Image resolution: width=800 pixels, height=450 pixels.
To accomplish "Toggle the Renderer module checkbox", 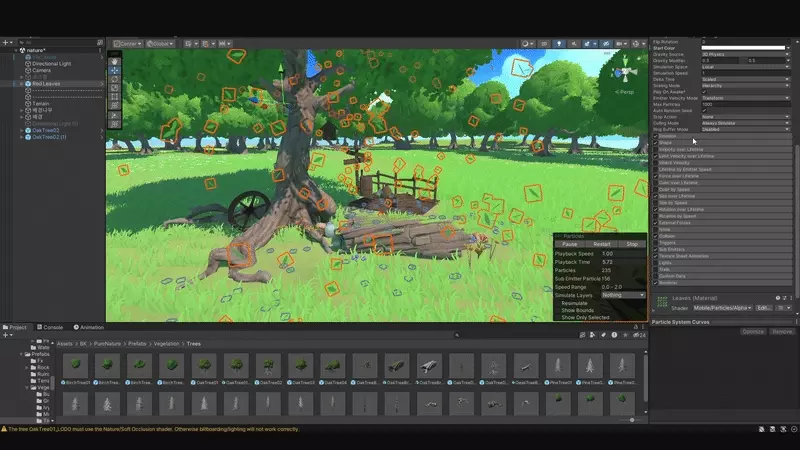I will [x=656, y=283].
